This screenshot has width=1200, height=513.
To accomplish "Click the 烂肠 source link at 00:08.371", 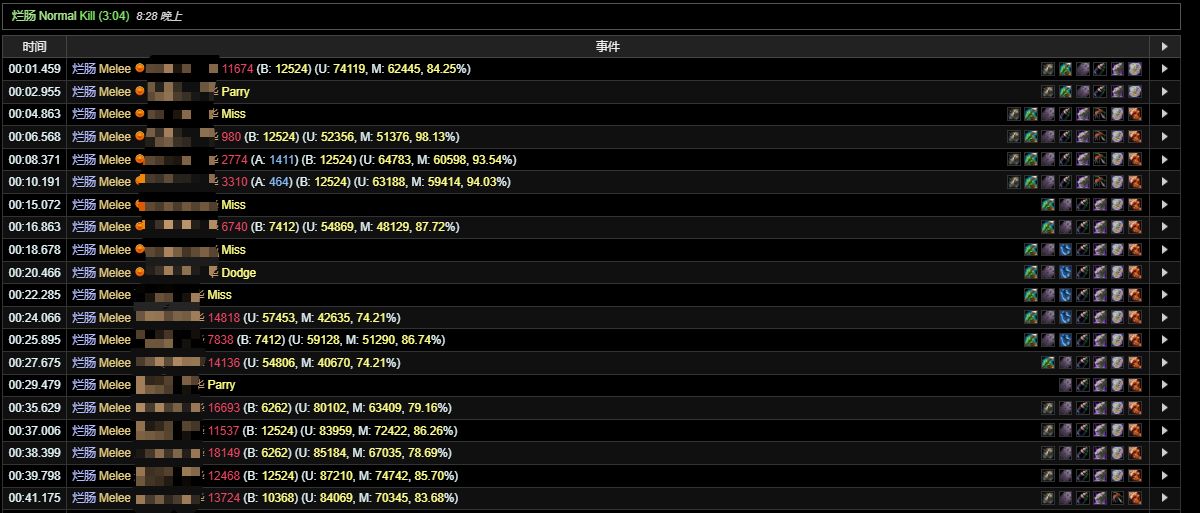I will [x=83, y=160].
